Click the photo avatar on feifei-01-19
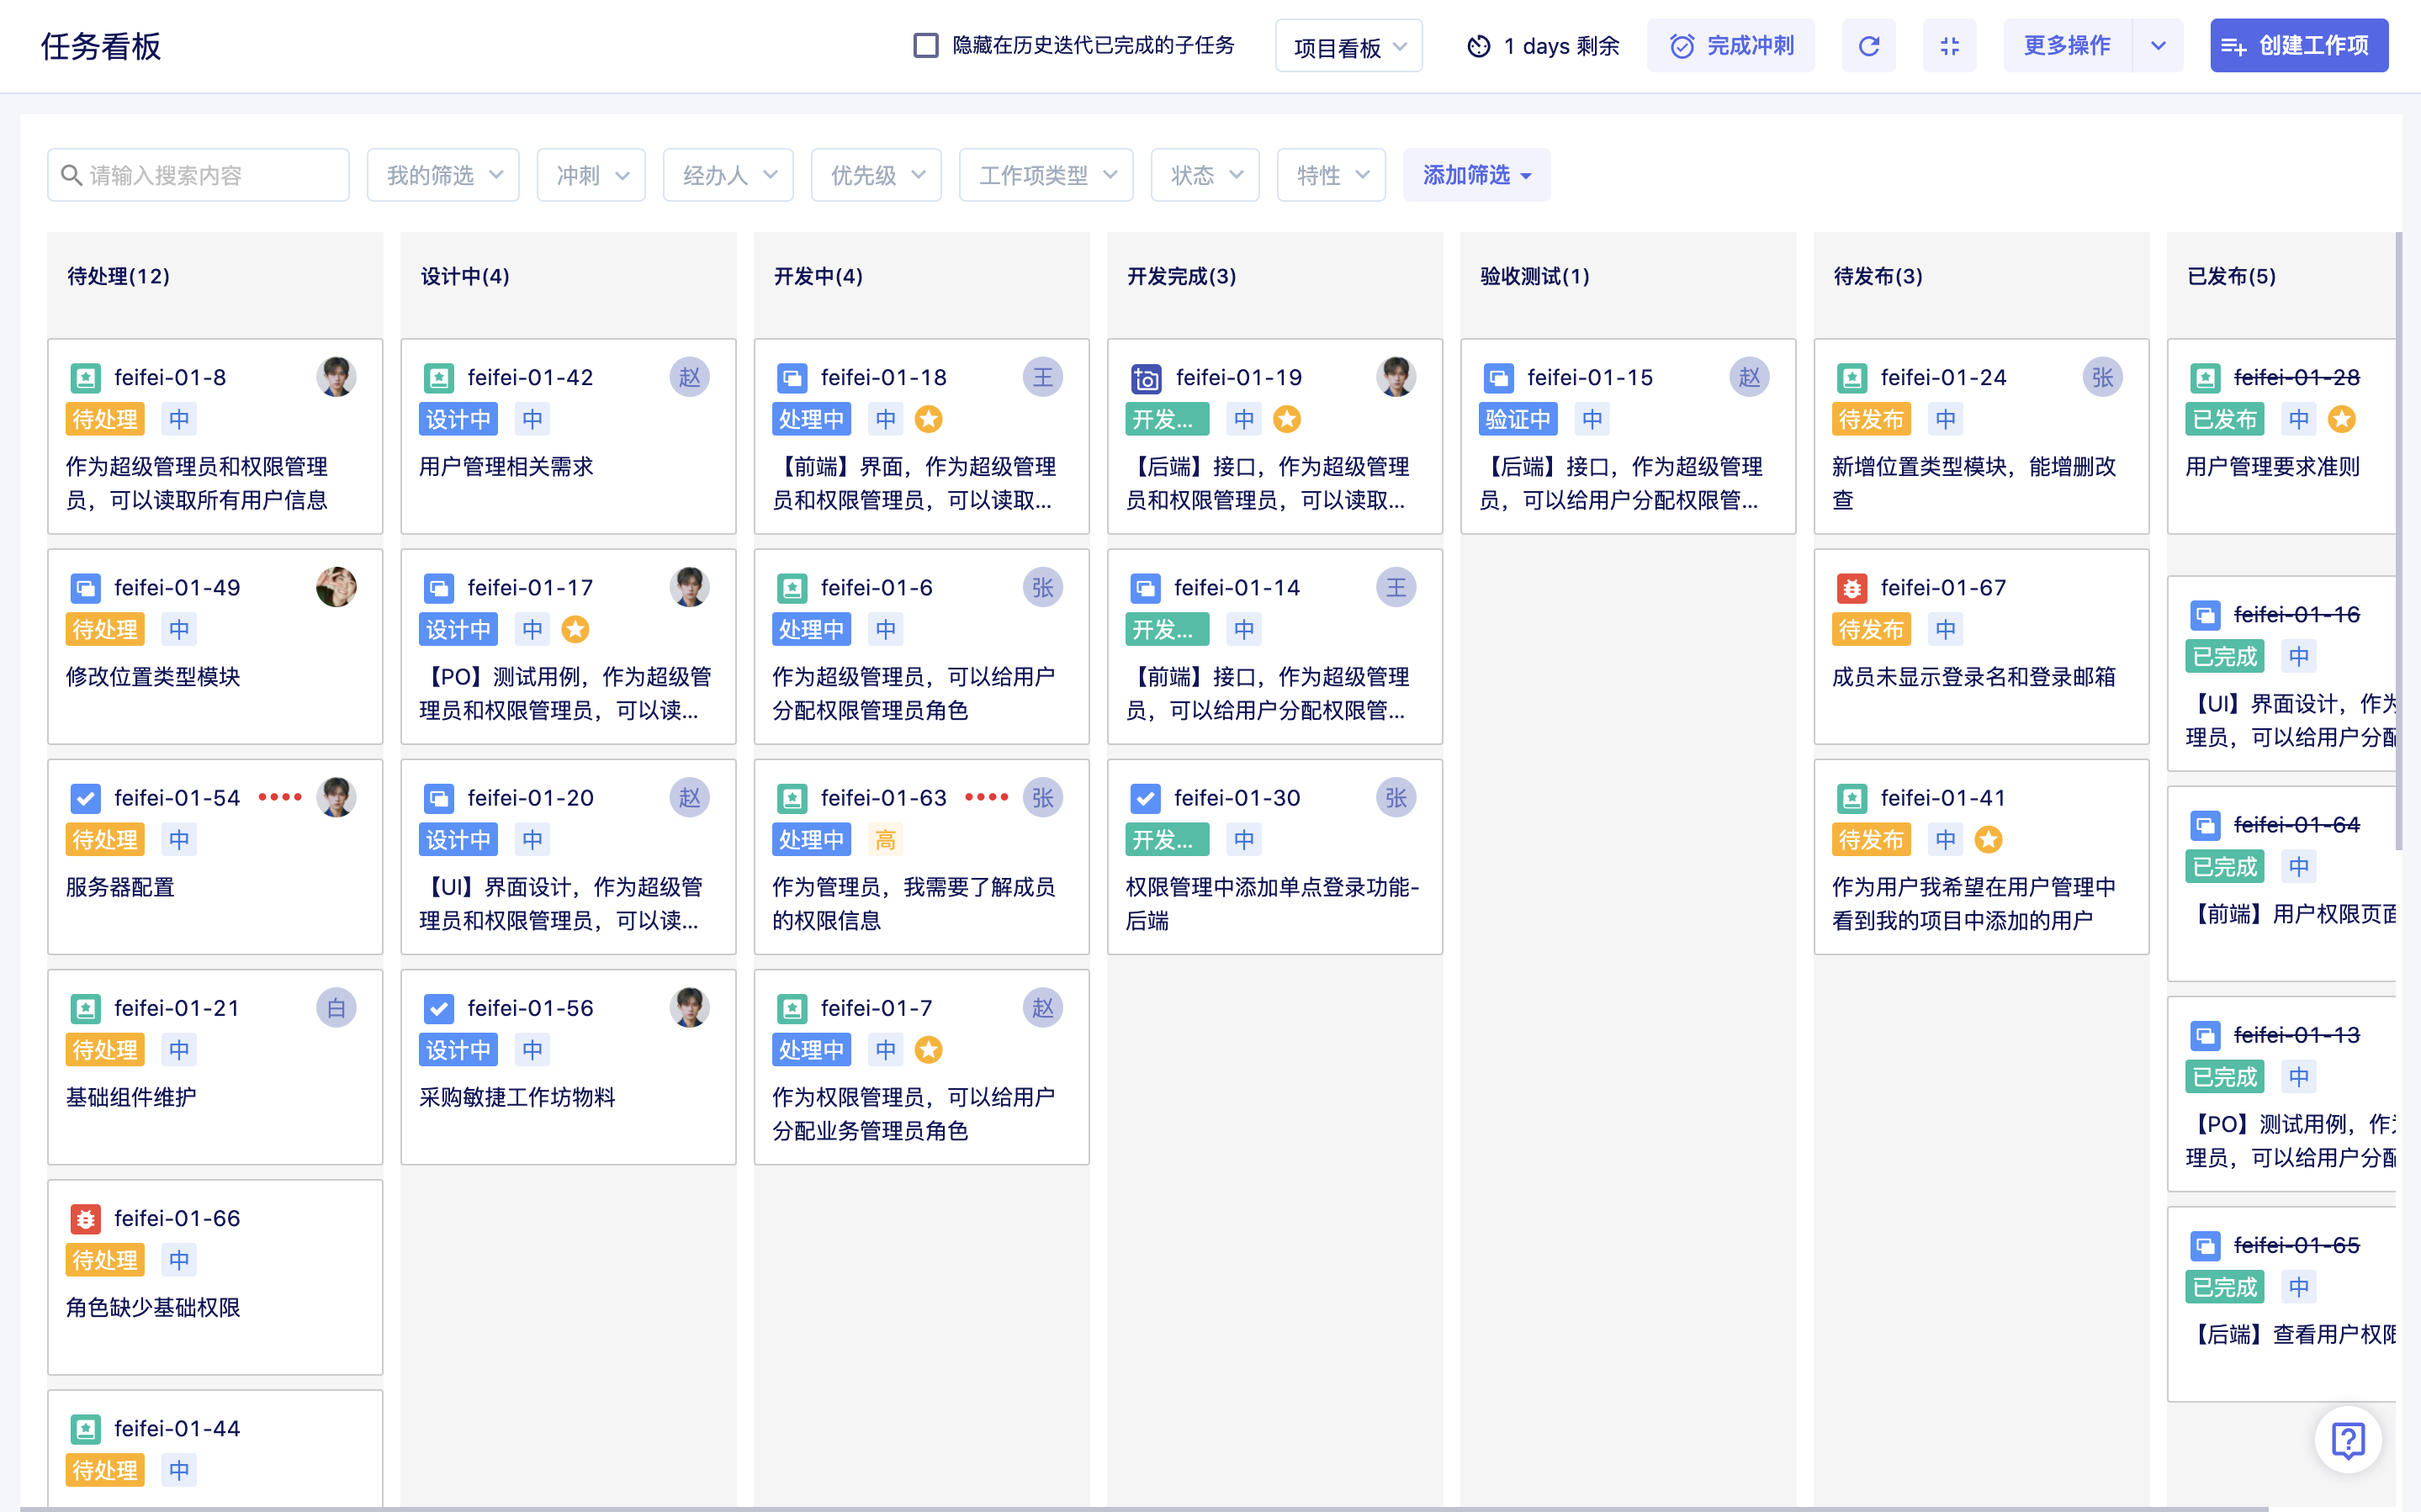The width and height of the screenshot is (2421, 1512). [1395, 378]
